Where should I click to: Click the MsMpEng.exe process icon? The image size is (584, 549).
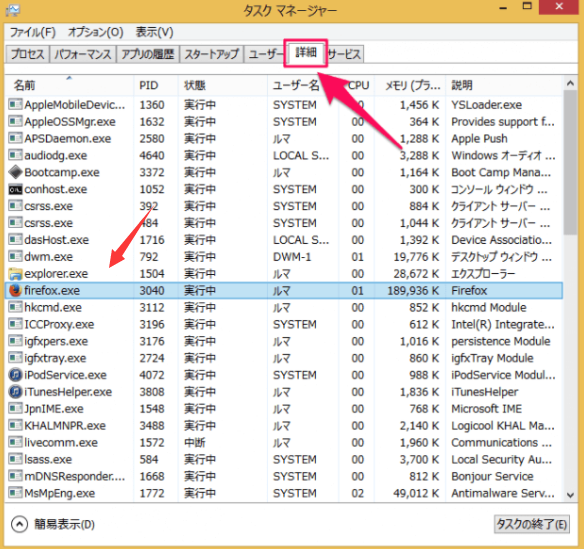tap(15, 493)
